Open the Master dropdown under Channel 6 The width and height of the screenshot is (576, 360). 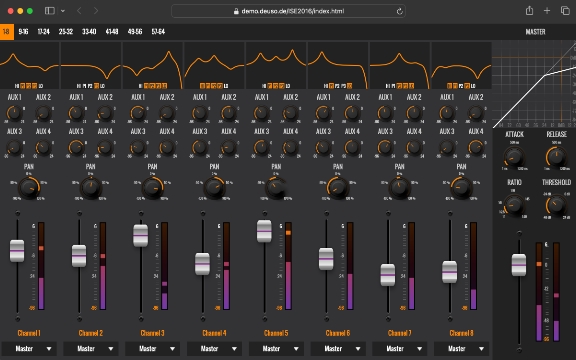click(x=338, y=349)
